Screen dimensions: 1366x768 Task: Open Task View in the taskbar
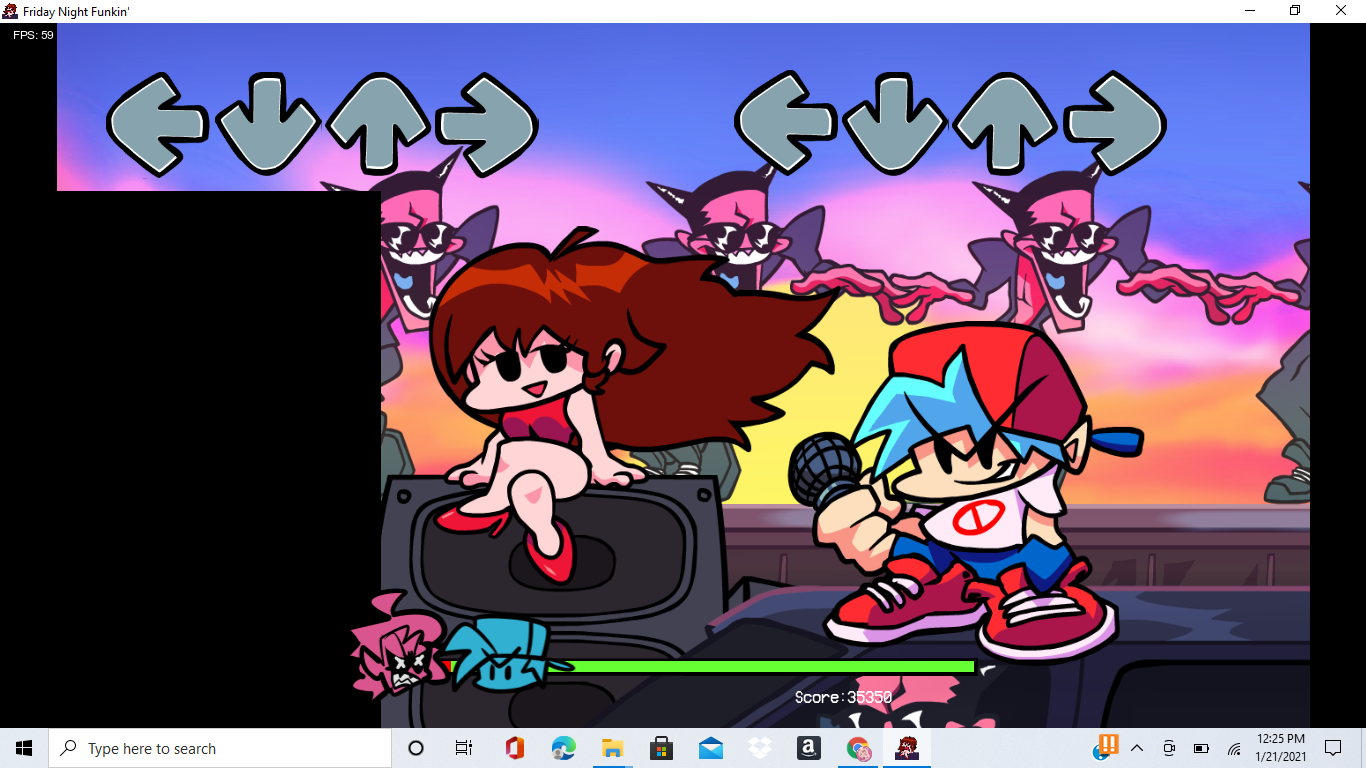[464, 748]
